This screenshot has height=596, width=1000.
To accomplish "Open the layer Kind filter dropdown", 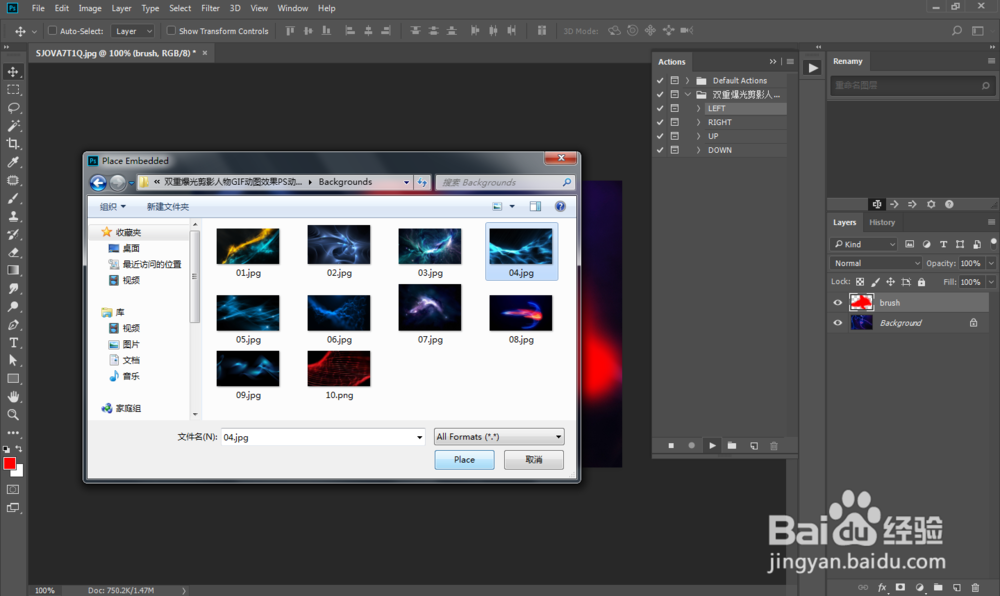I will pos(864,244).
